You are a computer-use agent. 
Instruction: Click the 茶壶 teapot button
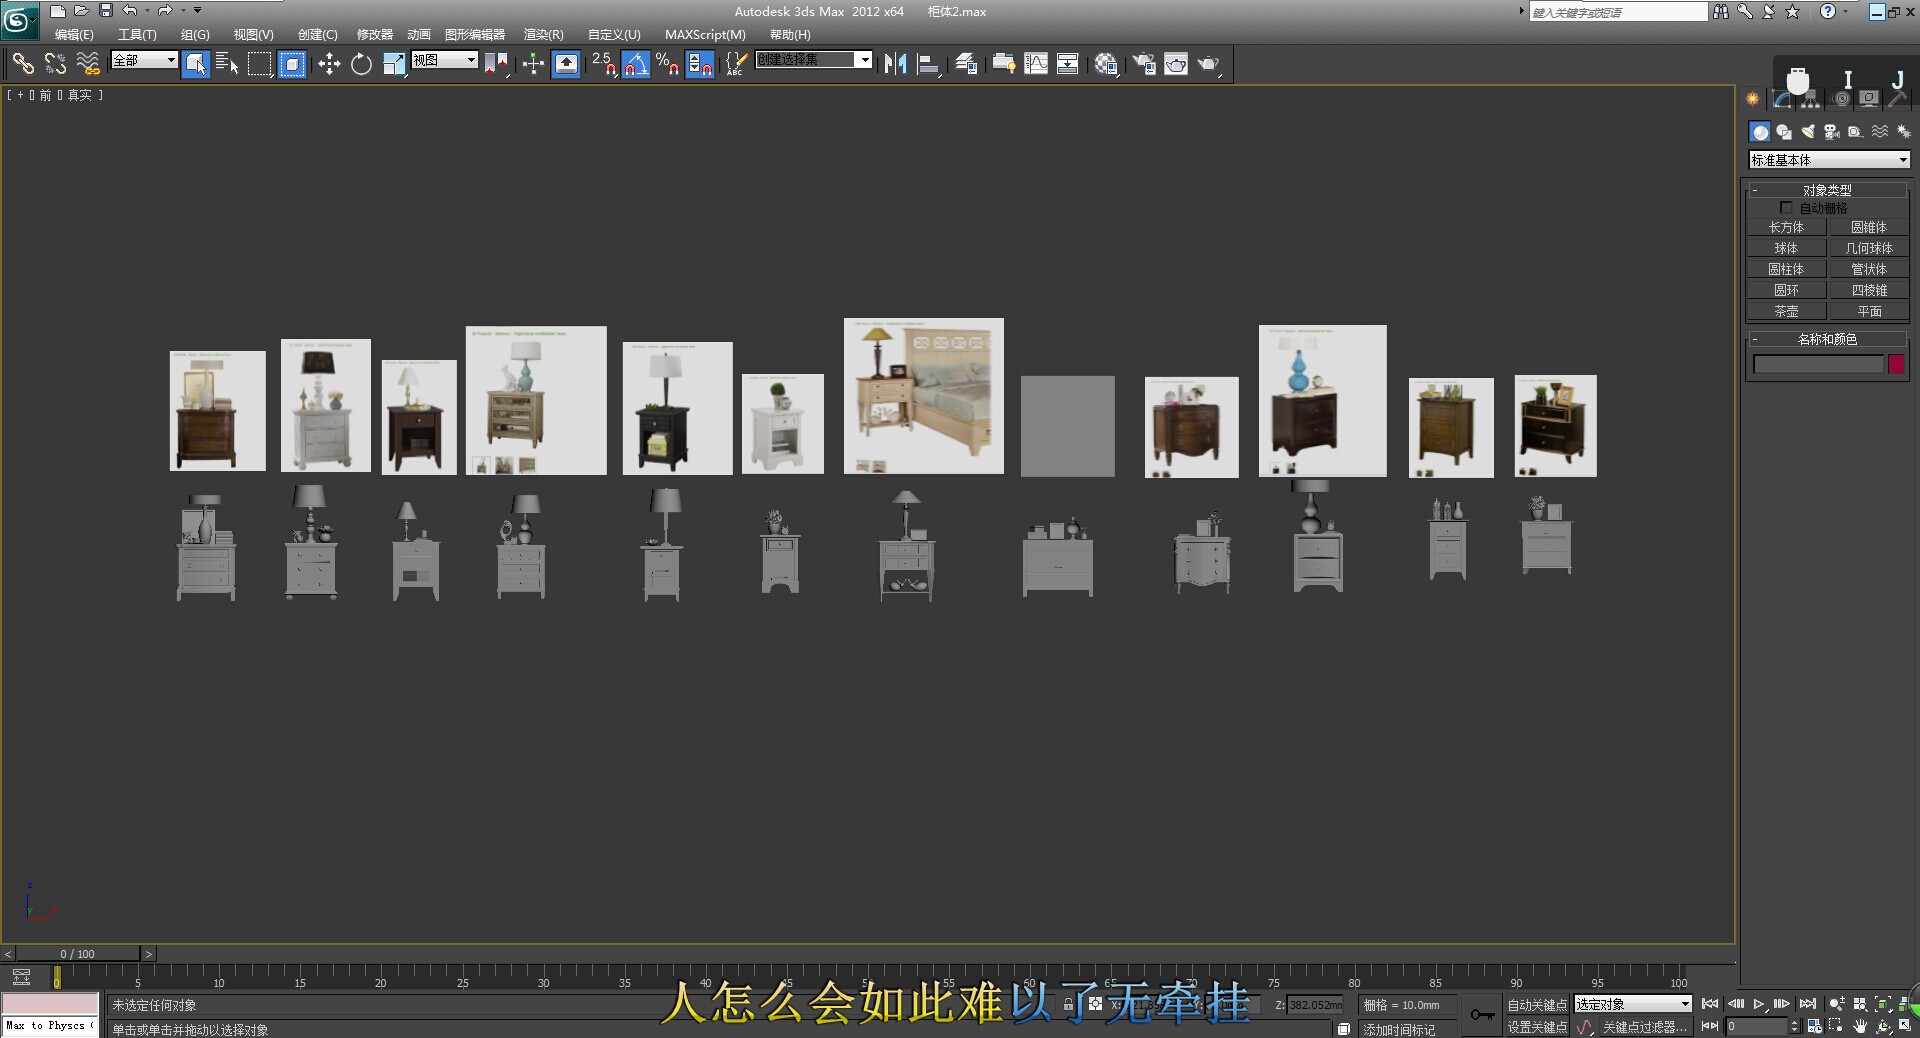(x=1786, y=312)
